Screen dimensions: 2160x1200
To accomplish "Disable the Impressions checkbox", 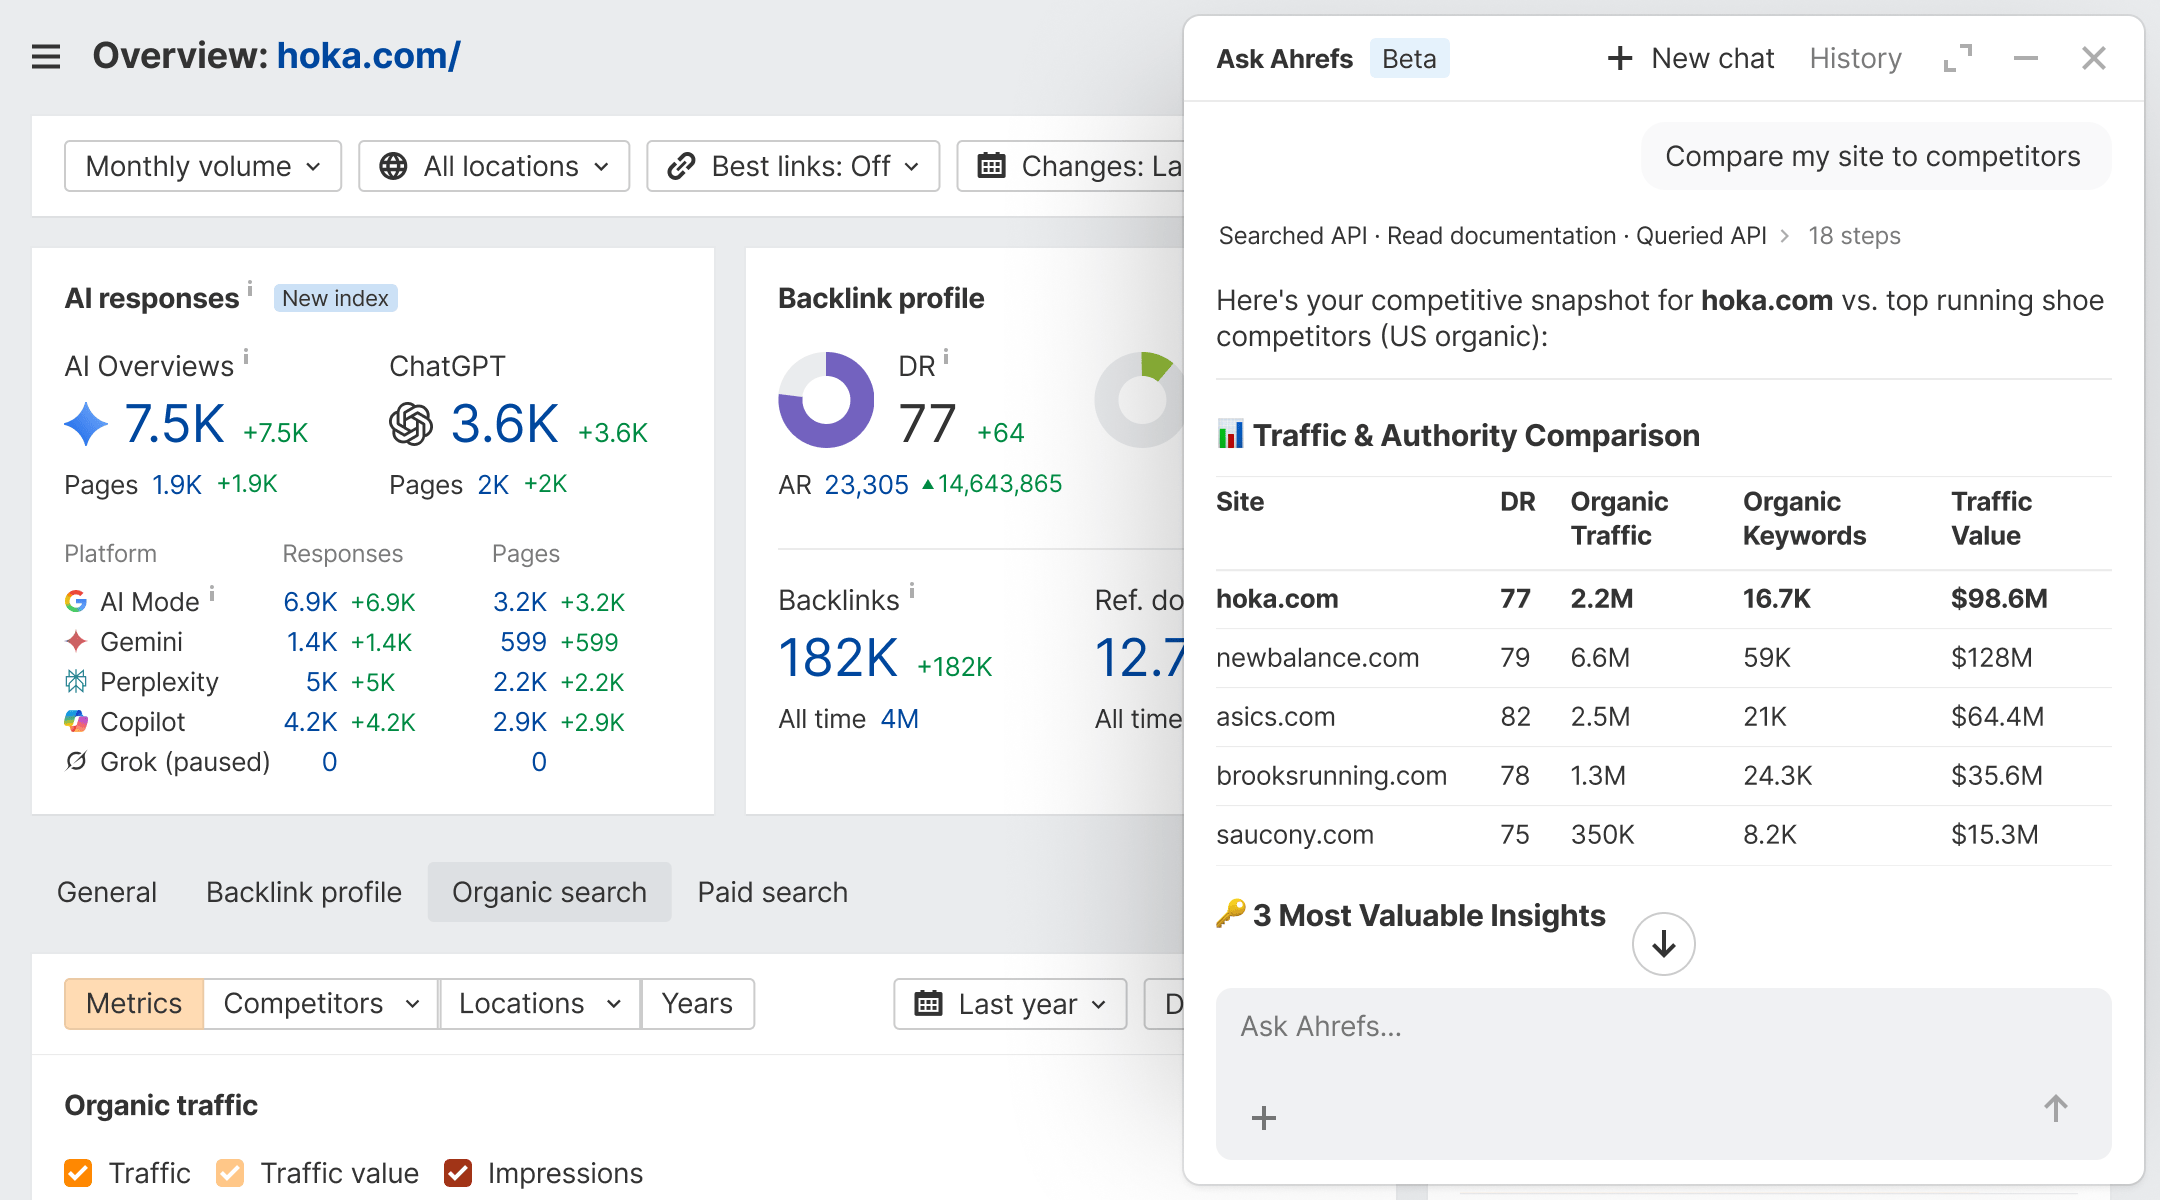I will (x=458, y=1173).
